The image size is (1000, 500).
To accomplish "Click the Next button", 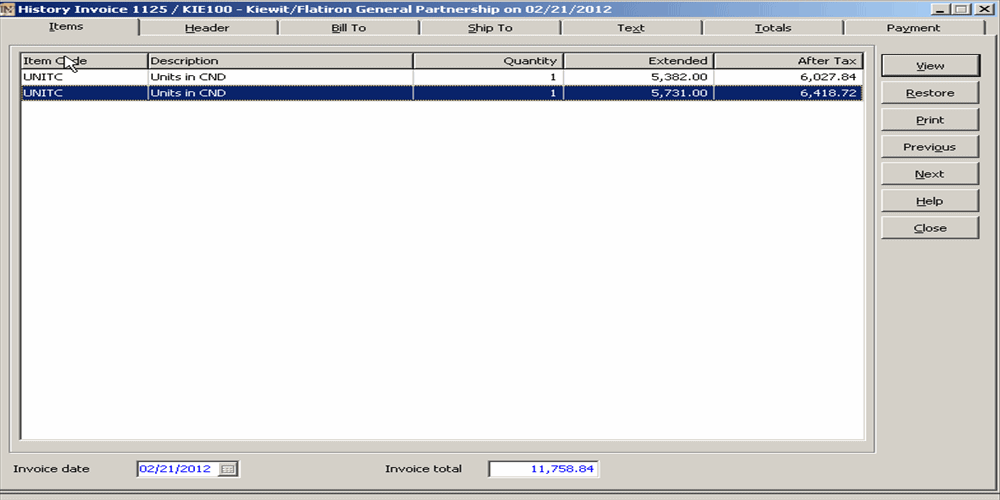I will (929, 174).
